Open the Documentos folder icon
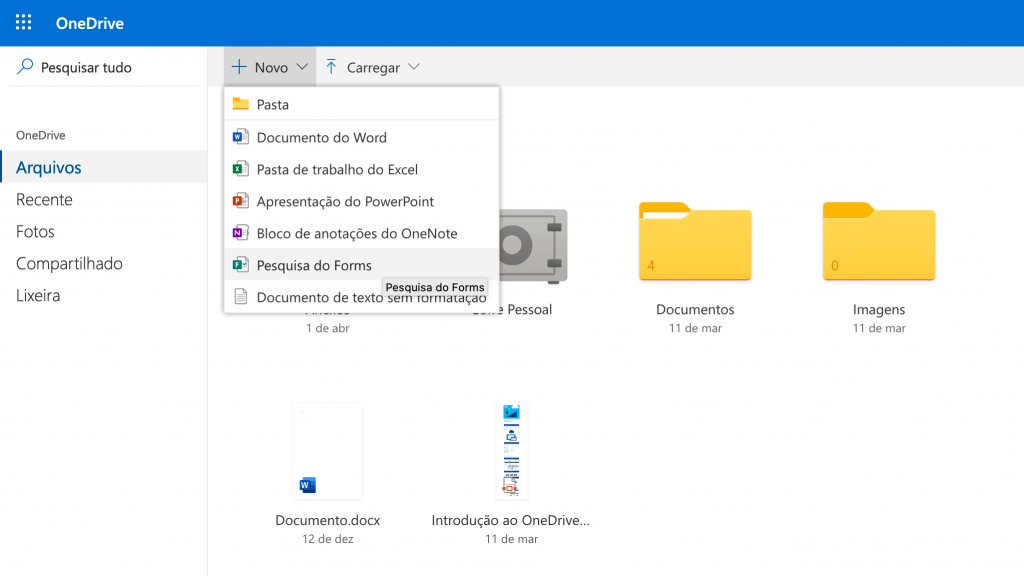1024x576 pixels. click(x=695, y=241)
